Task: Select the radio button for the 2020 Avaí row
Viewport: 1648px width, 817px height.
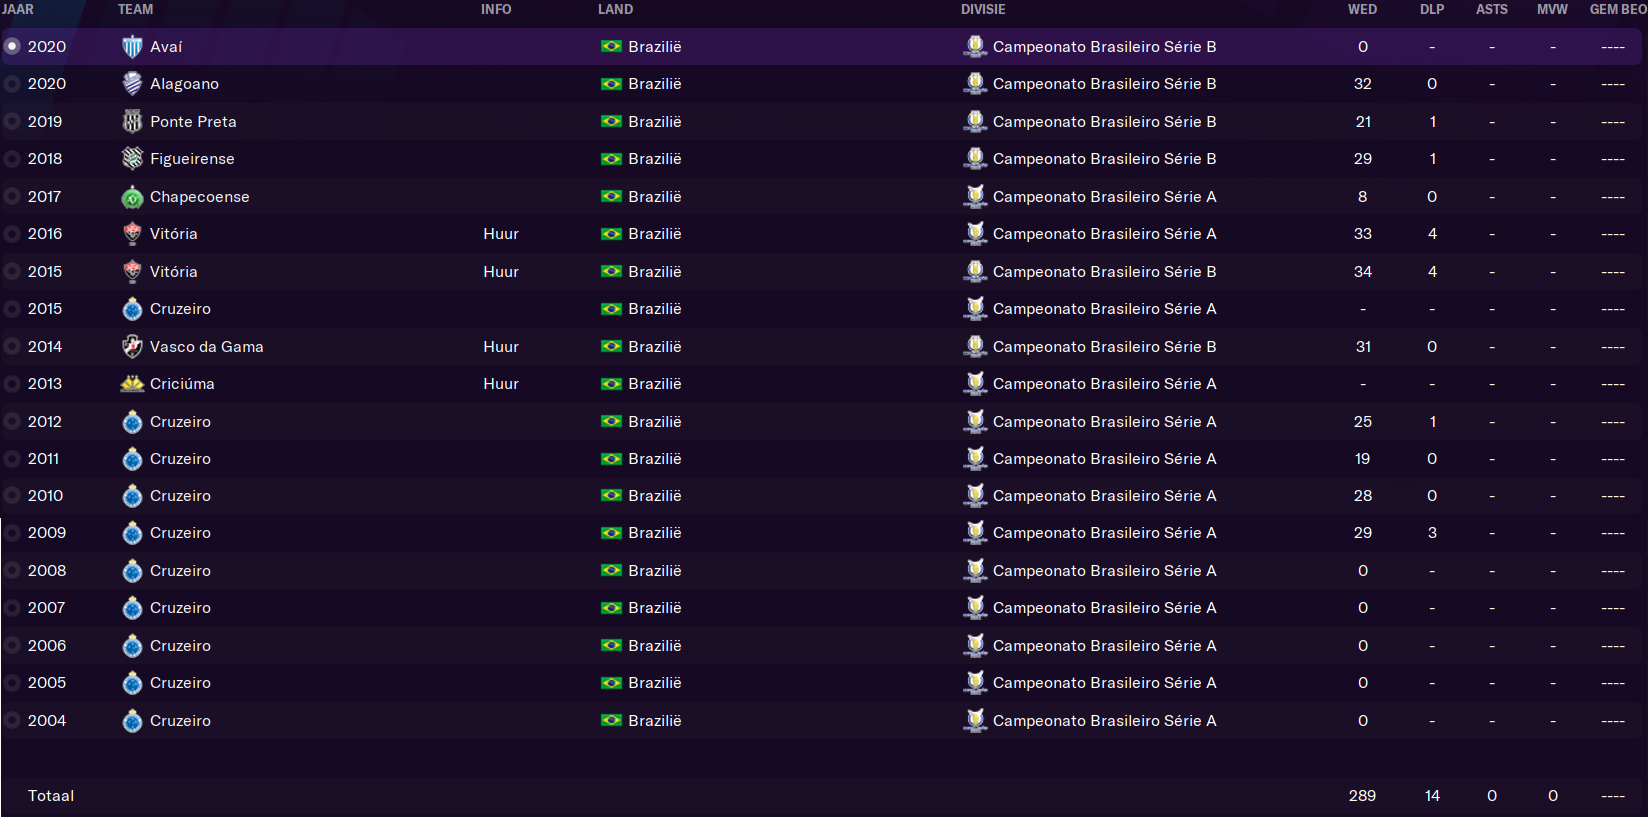Action: click(x=12, y=47)
